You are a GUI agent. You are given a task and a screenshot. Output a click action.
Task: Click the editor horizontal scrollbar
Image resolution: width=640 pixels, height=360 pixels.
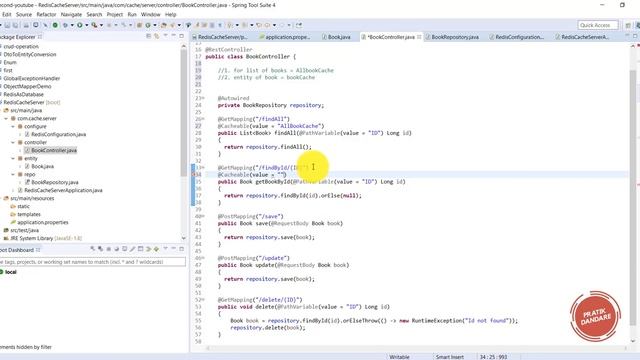pyautogui.click(x=416, y=348)
